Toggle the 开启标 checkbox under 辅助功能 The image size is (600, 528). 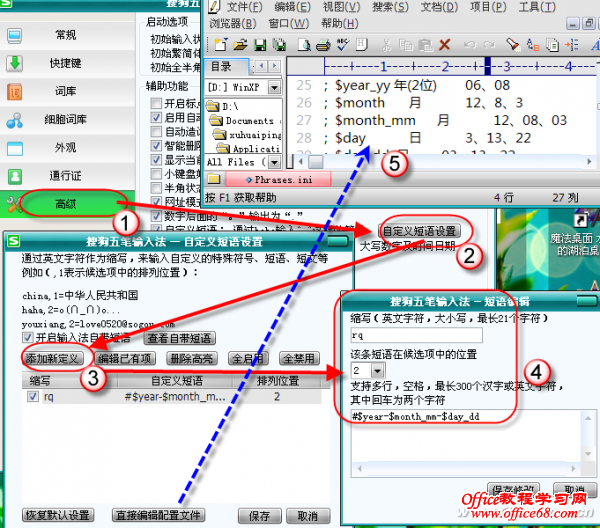(156, 103)
